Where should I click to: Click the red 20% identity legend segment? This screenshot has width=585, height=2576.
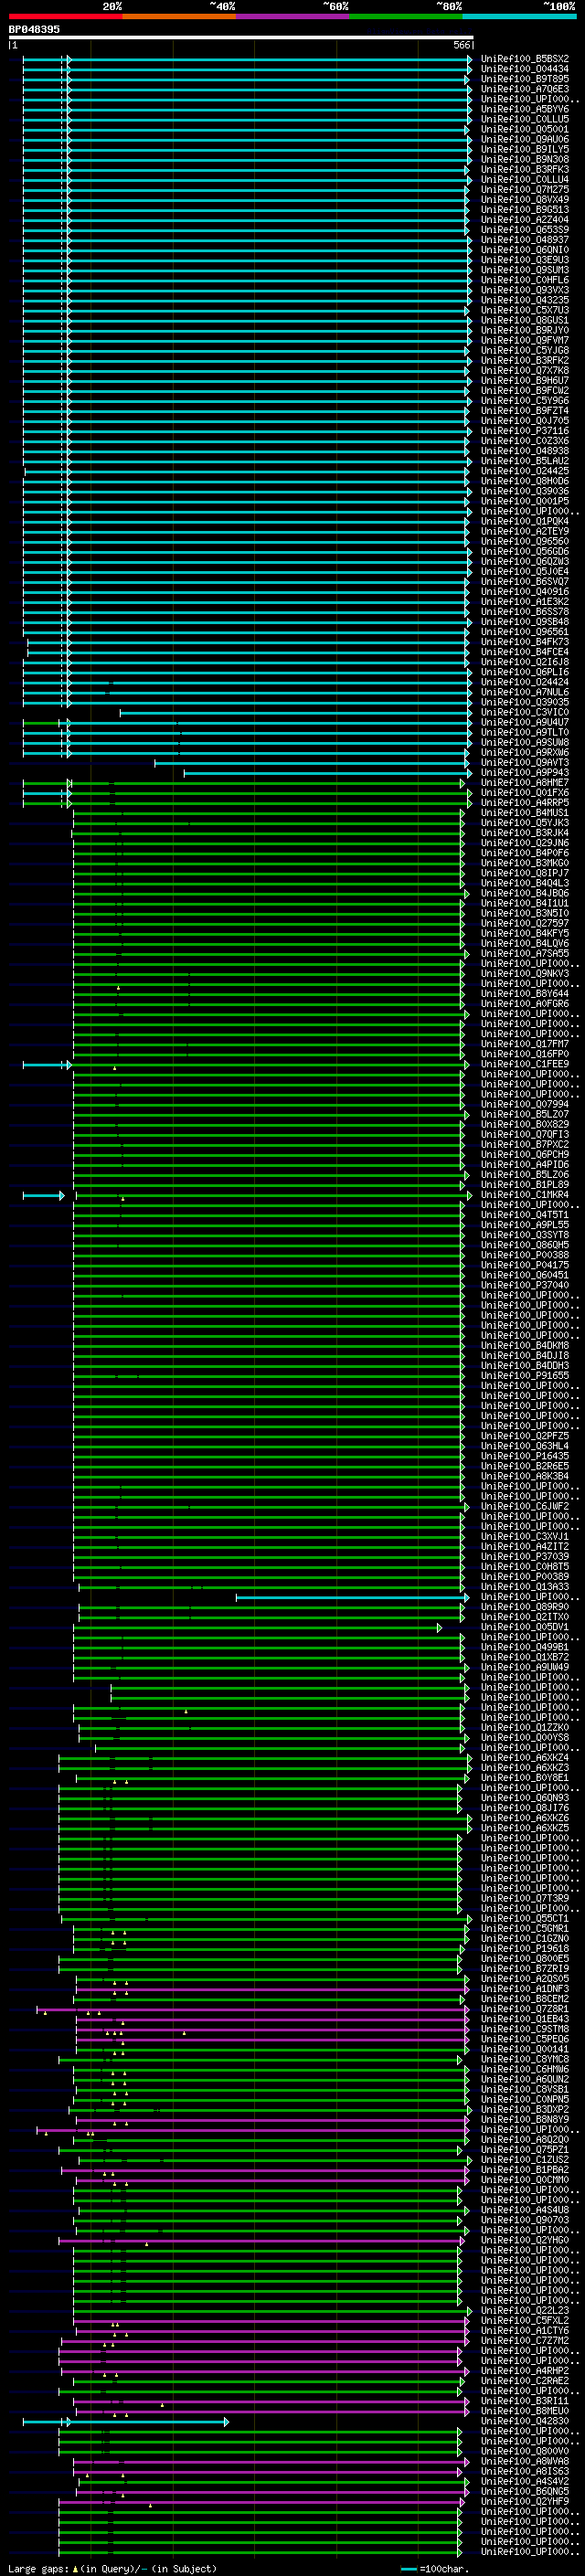click(x=66, y=16)
